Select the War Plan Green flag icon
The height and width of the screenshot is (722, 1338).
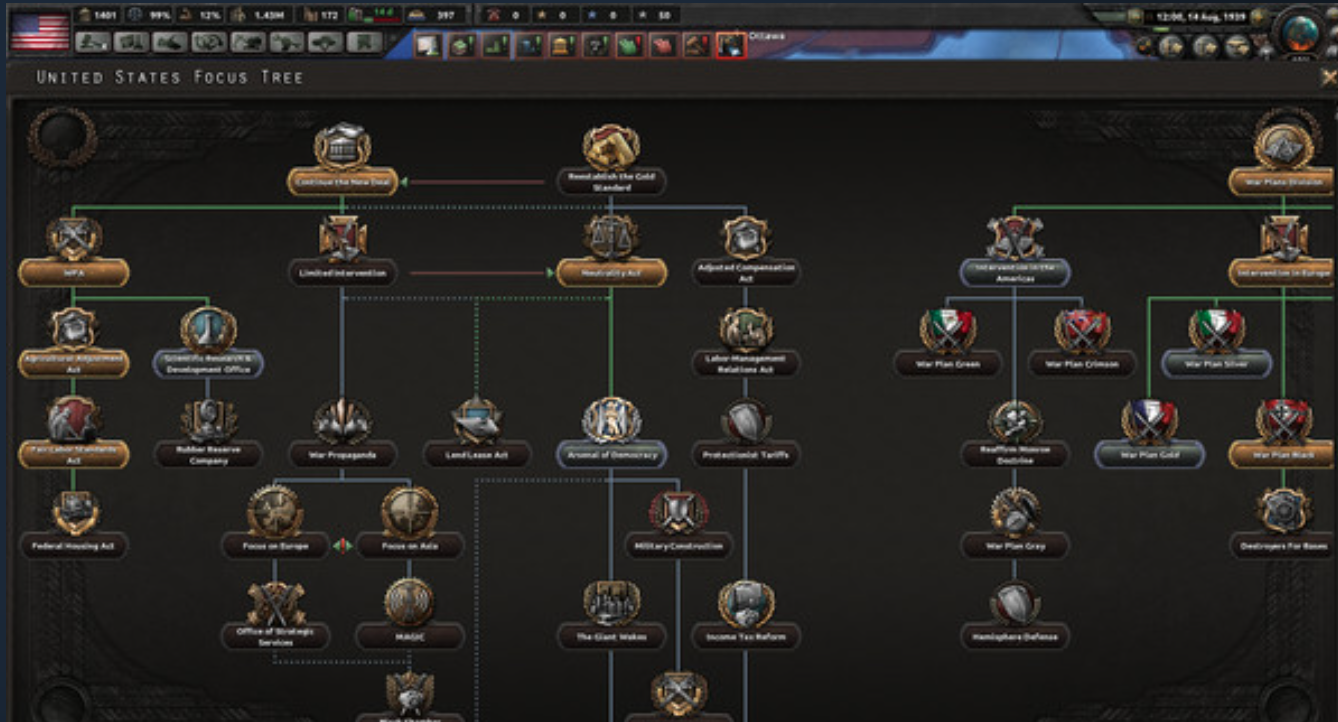coord(947,330)
